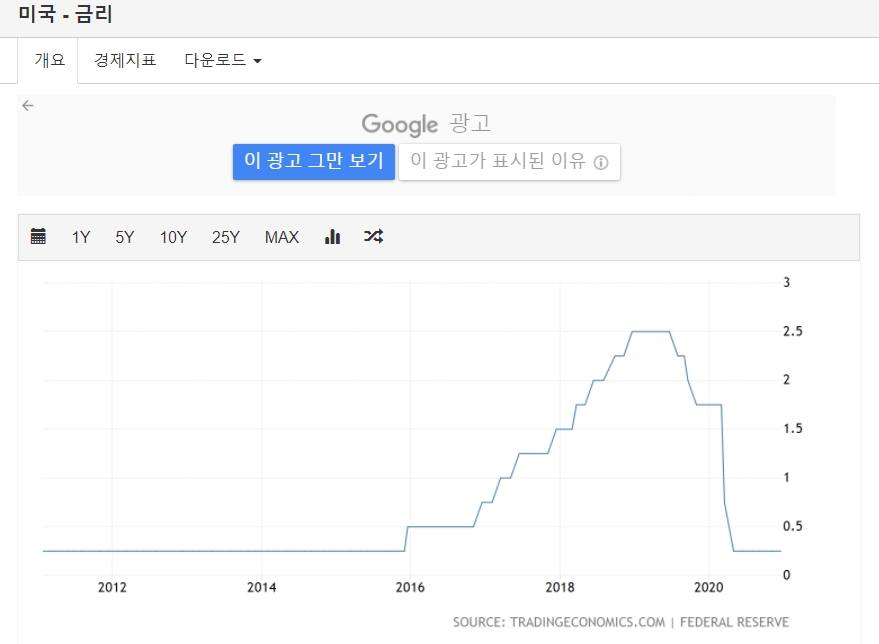Switch chart to bar chart type
Image resolution: width=879 pixels, height=644 pixels.
(332, 237)
